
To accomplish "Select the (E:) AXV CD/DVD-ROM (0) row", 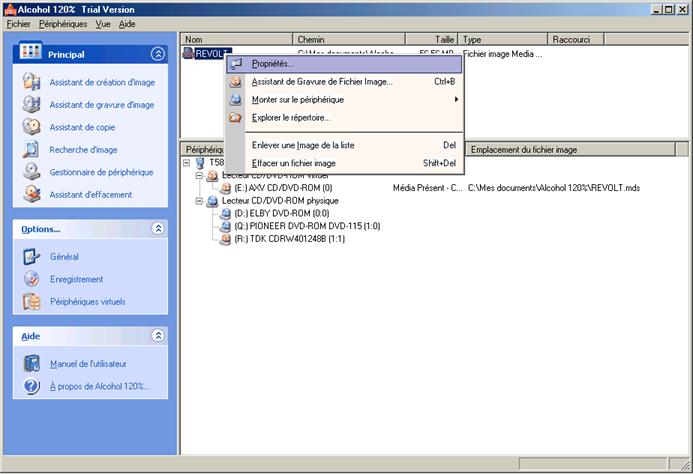I will [283, 188].
